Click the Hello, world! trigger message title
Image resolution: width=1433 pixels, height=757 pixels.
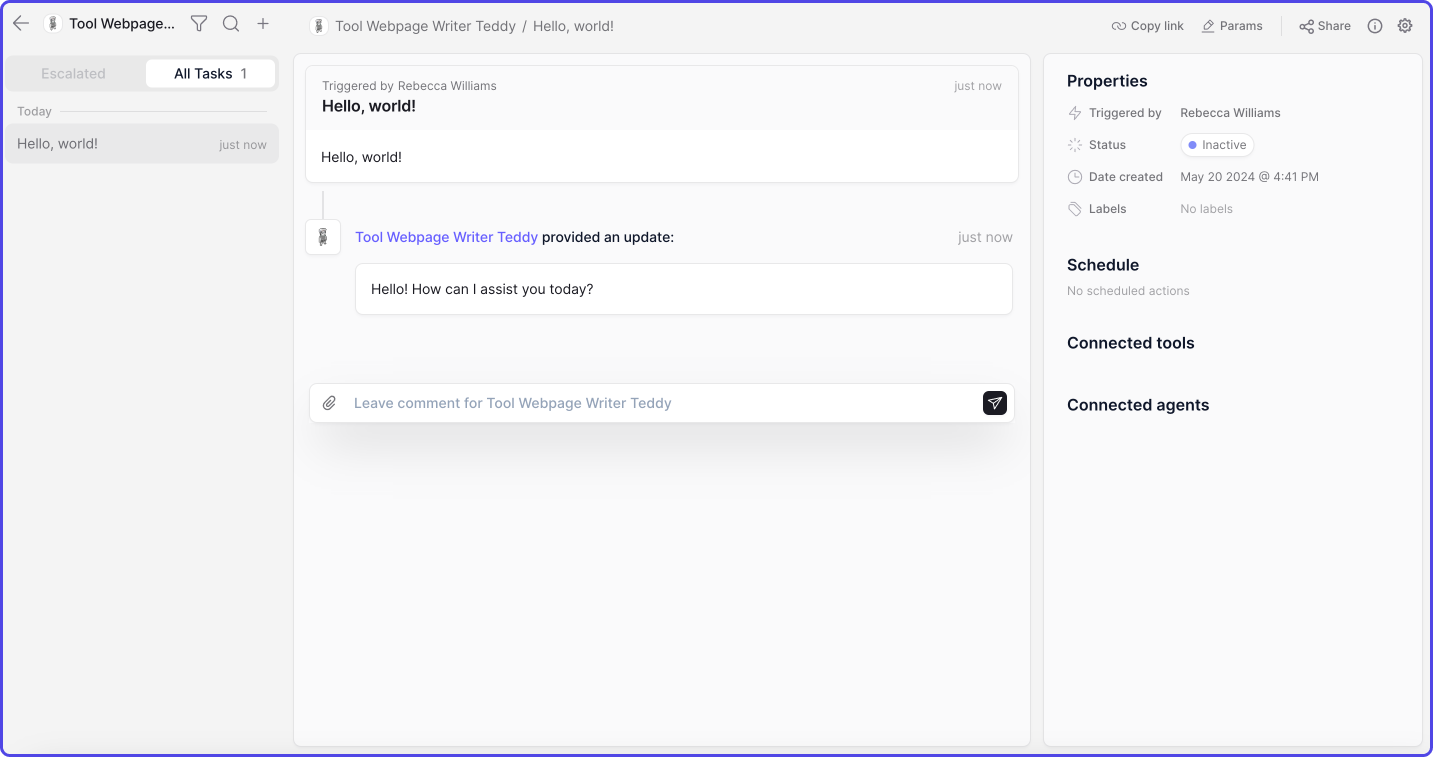[369, 106]
